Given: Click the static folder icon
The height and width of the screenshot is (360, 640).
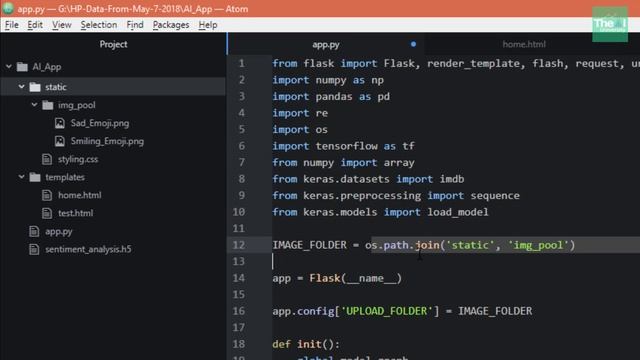Looking at the screenshot, I should (x=35, y=87).
